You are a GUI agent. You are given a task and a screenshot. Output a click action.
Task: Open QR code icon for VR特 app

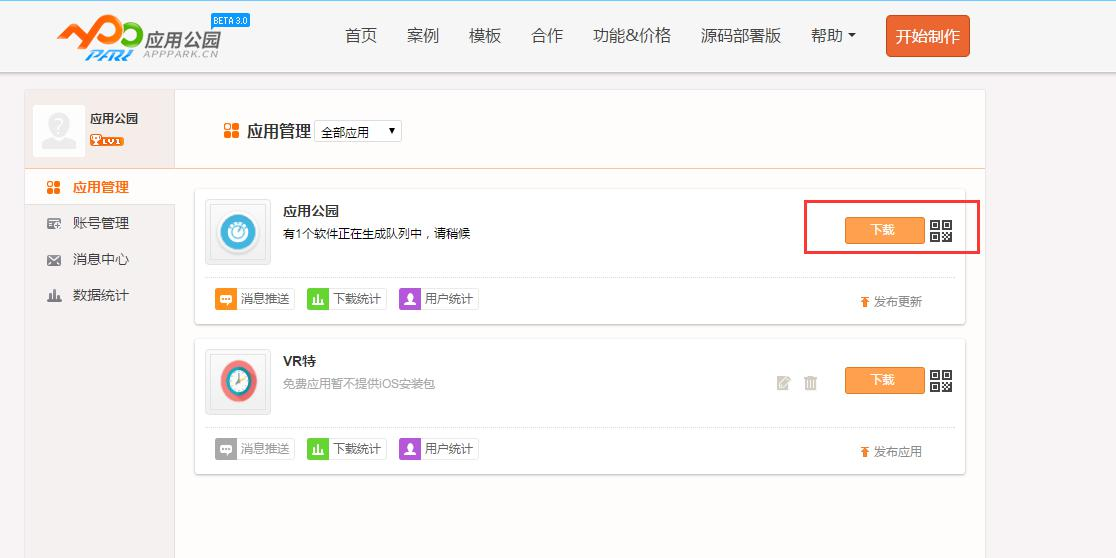[x=941, y=381]
